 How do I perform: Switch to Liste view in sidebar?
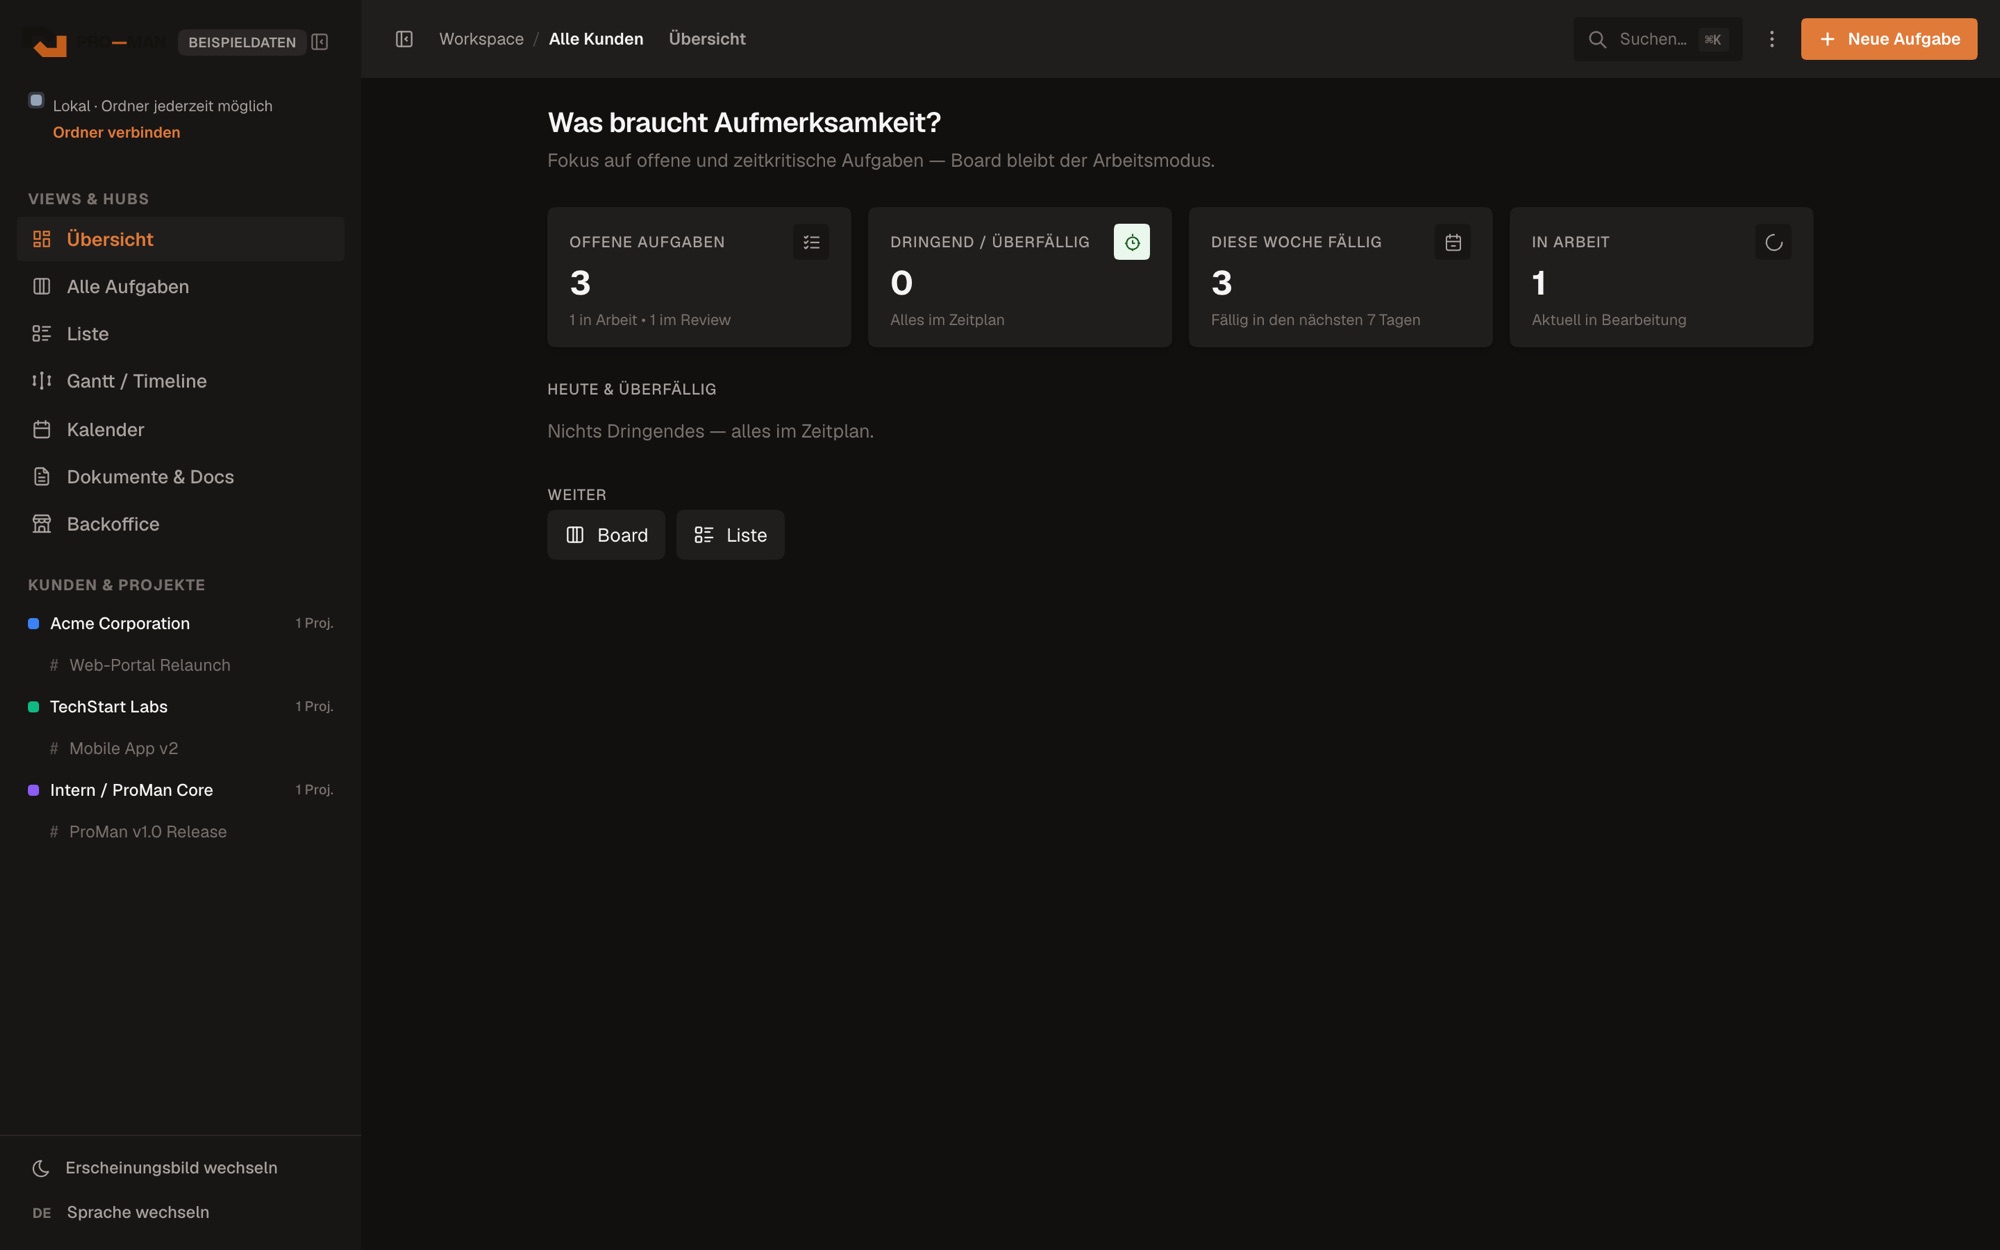pyautogui.click(x=181, y=334)
